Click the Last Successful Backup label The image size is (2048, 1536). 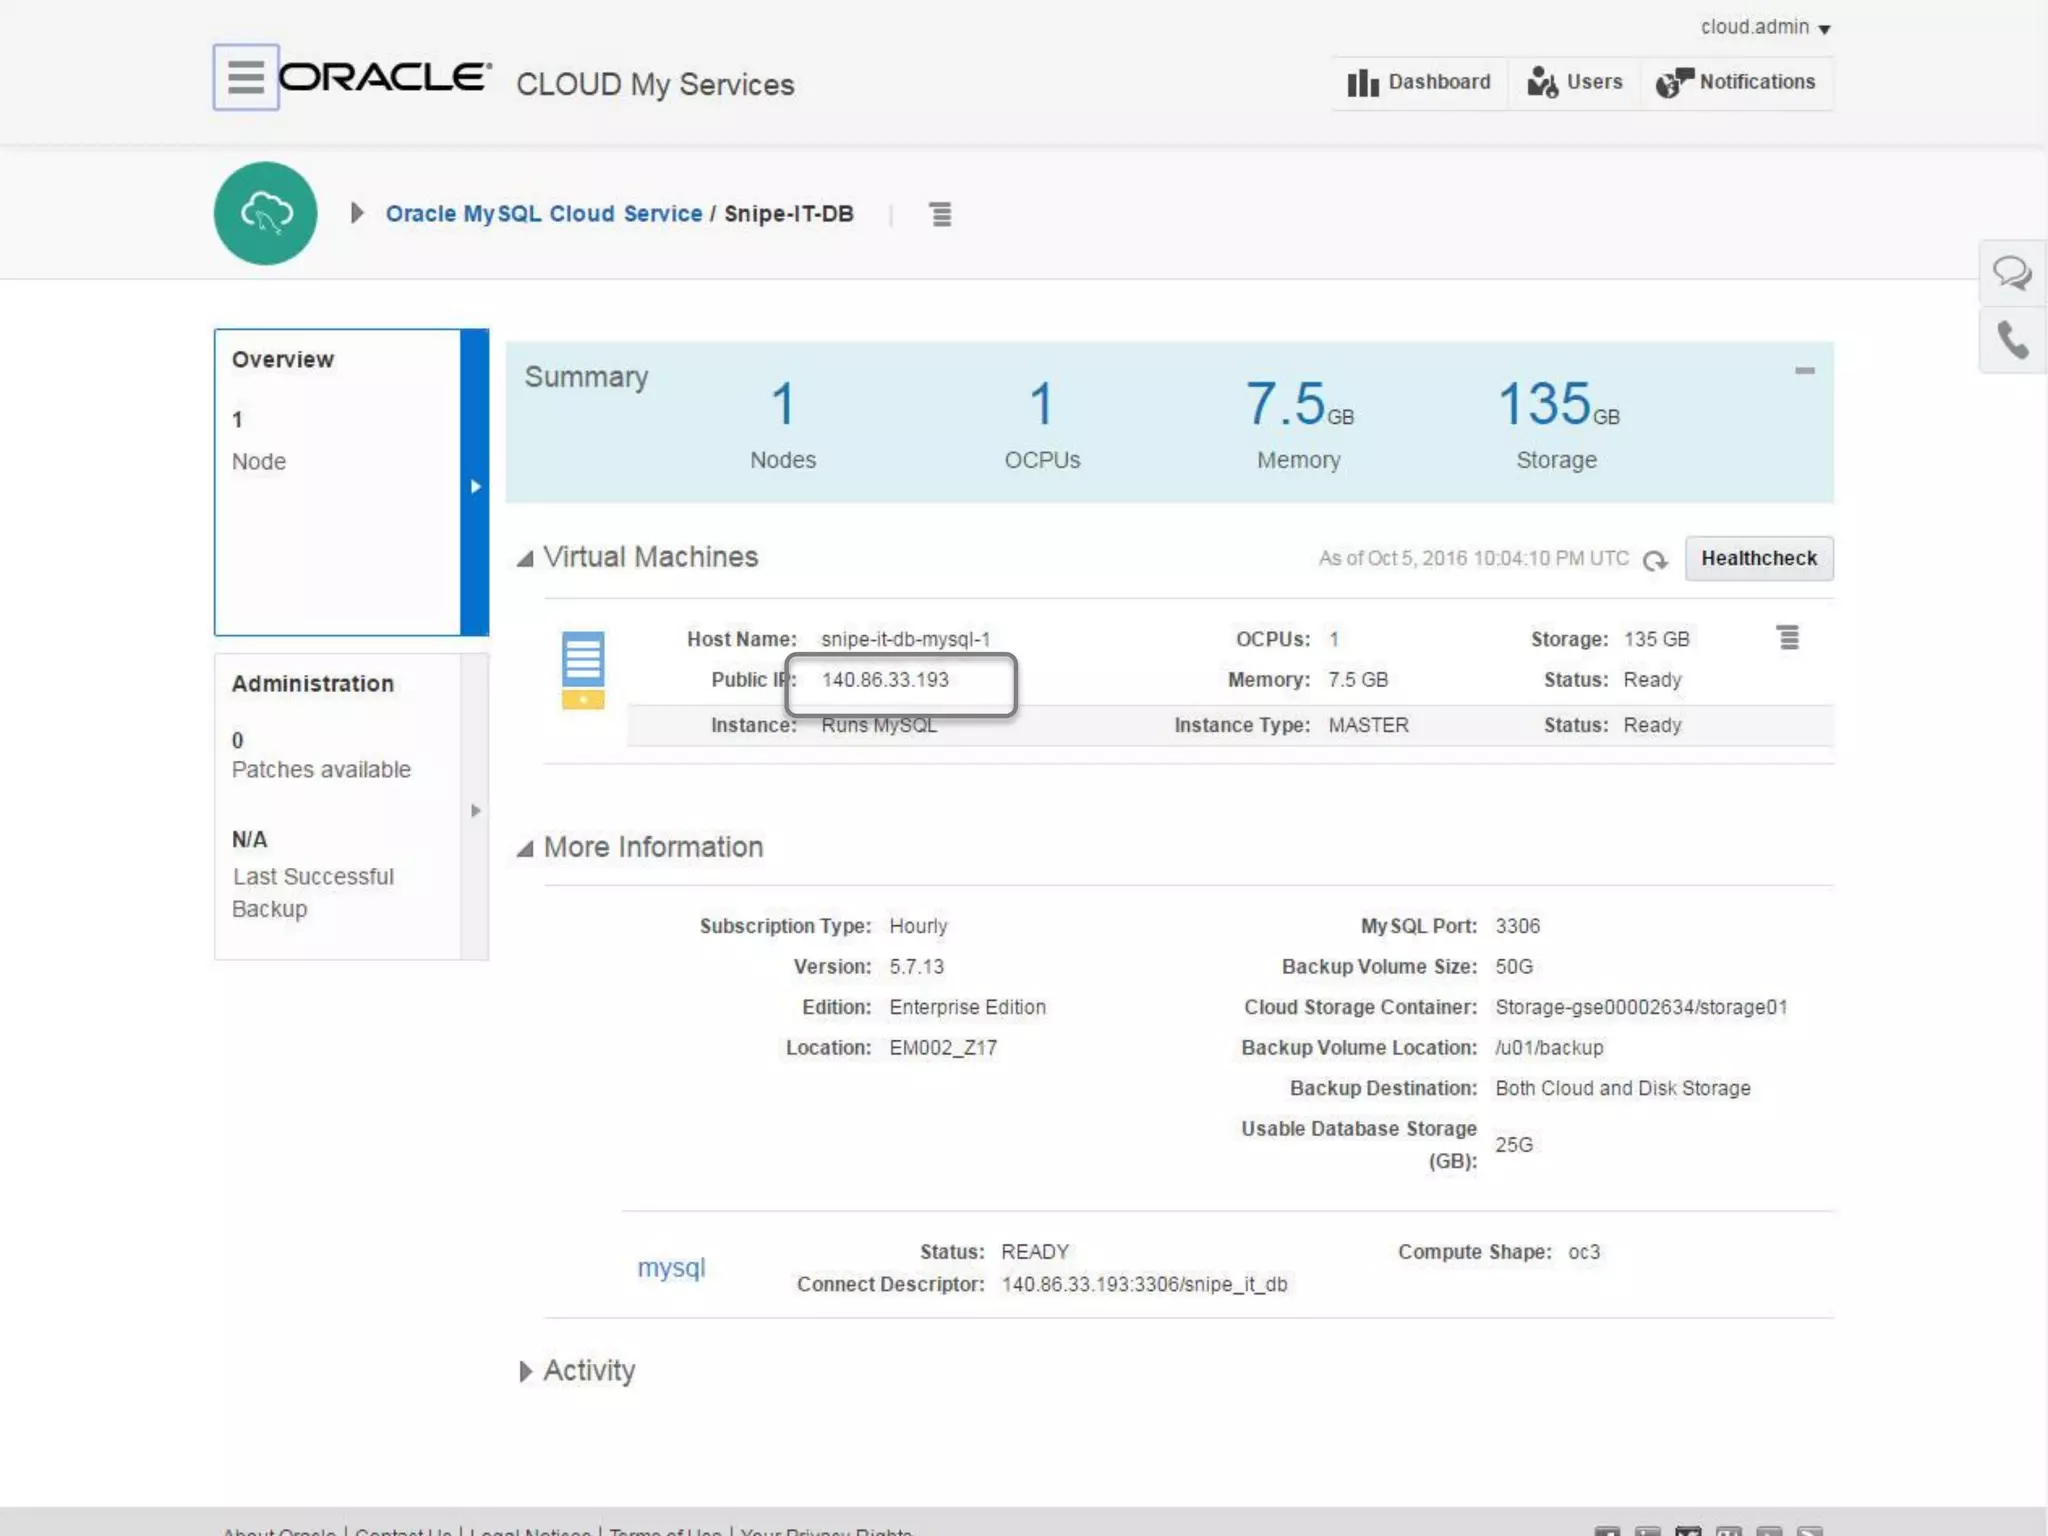(x=313, y=892)
